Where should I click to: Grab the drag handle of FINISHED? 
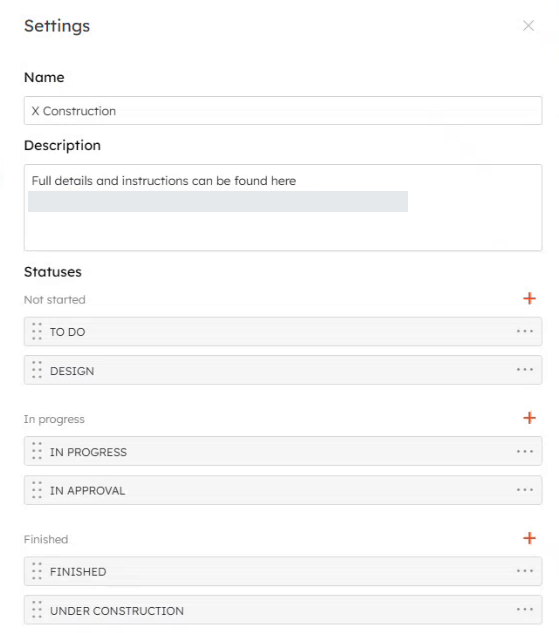37,571
